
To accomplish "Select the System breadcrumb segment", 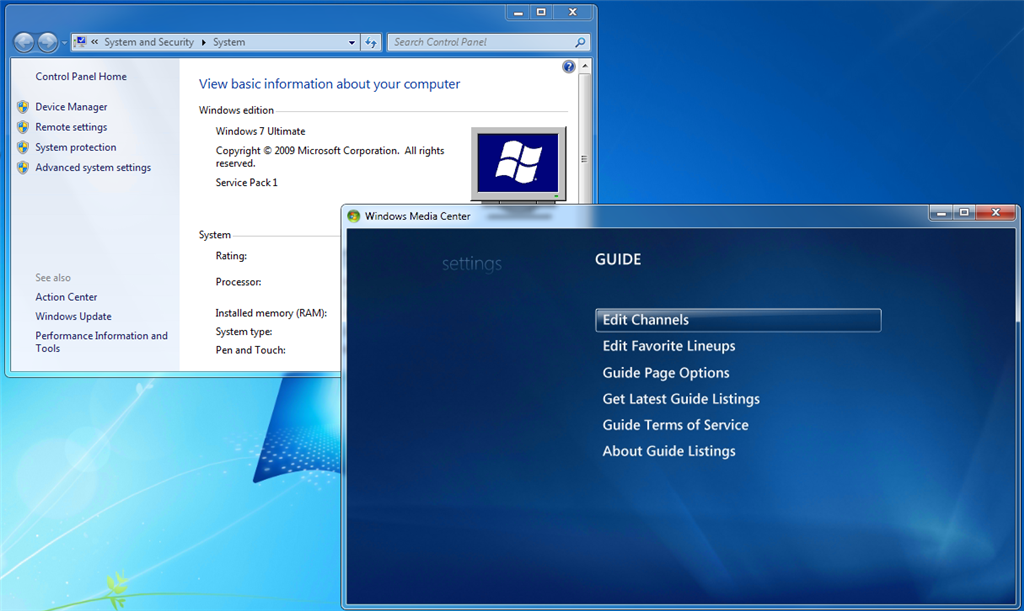I will (229, 42).
